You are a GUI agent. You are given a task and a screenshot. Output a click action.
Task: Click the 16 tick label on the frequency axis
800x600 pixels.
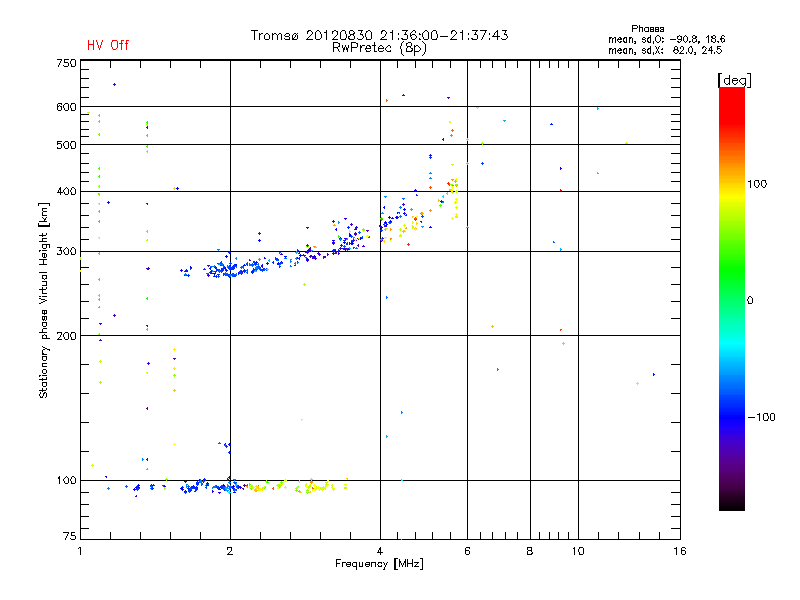pyautogui.click(x=679, y=551)
